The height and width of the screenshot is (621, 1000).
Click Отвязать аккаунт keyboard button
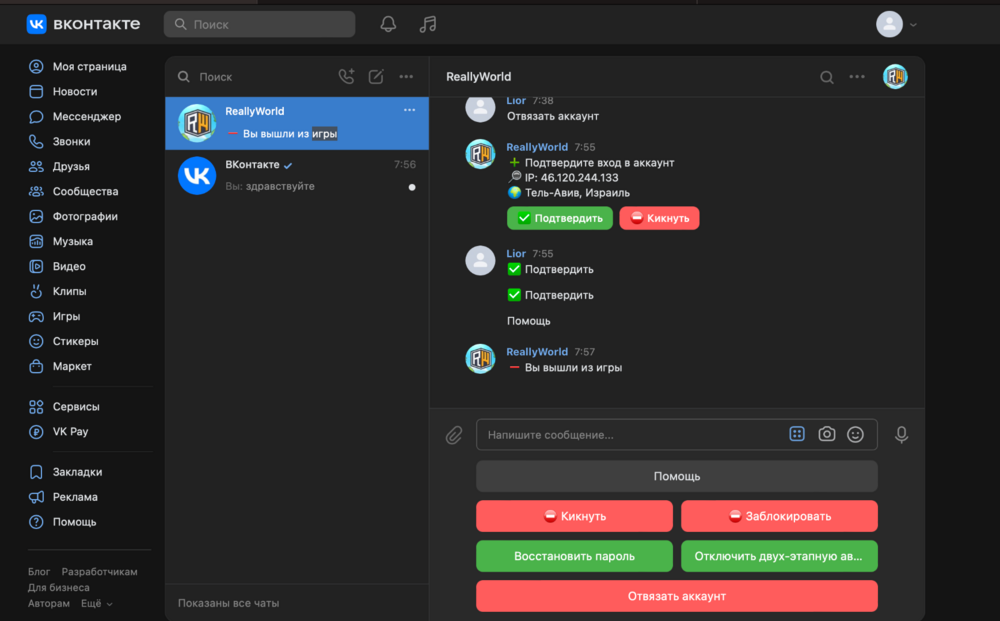pos(677,596)
